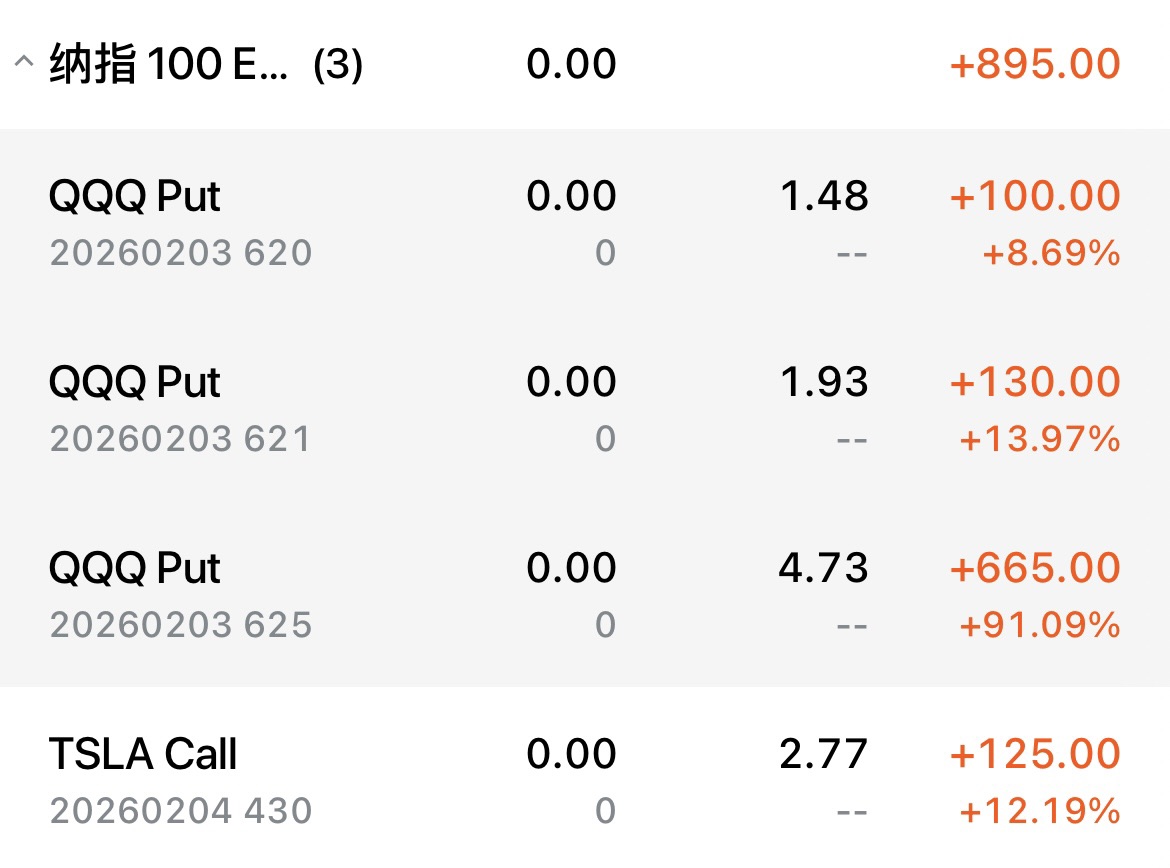Click the 1.48 cost price value

tap(825, 196)
